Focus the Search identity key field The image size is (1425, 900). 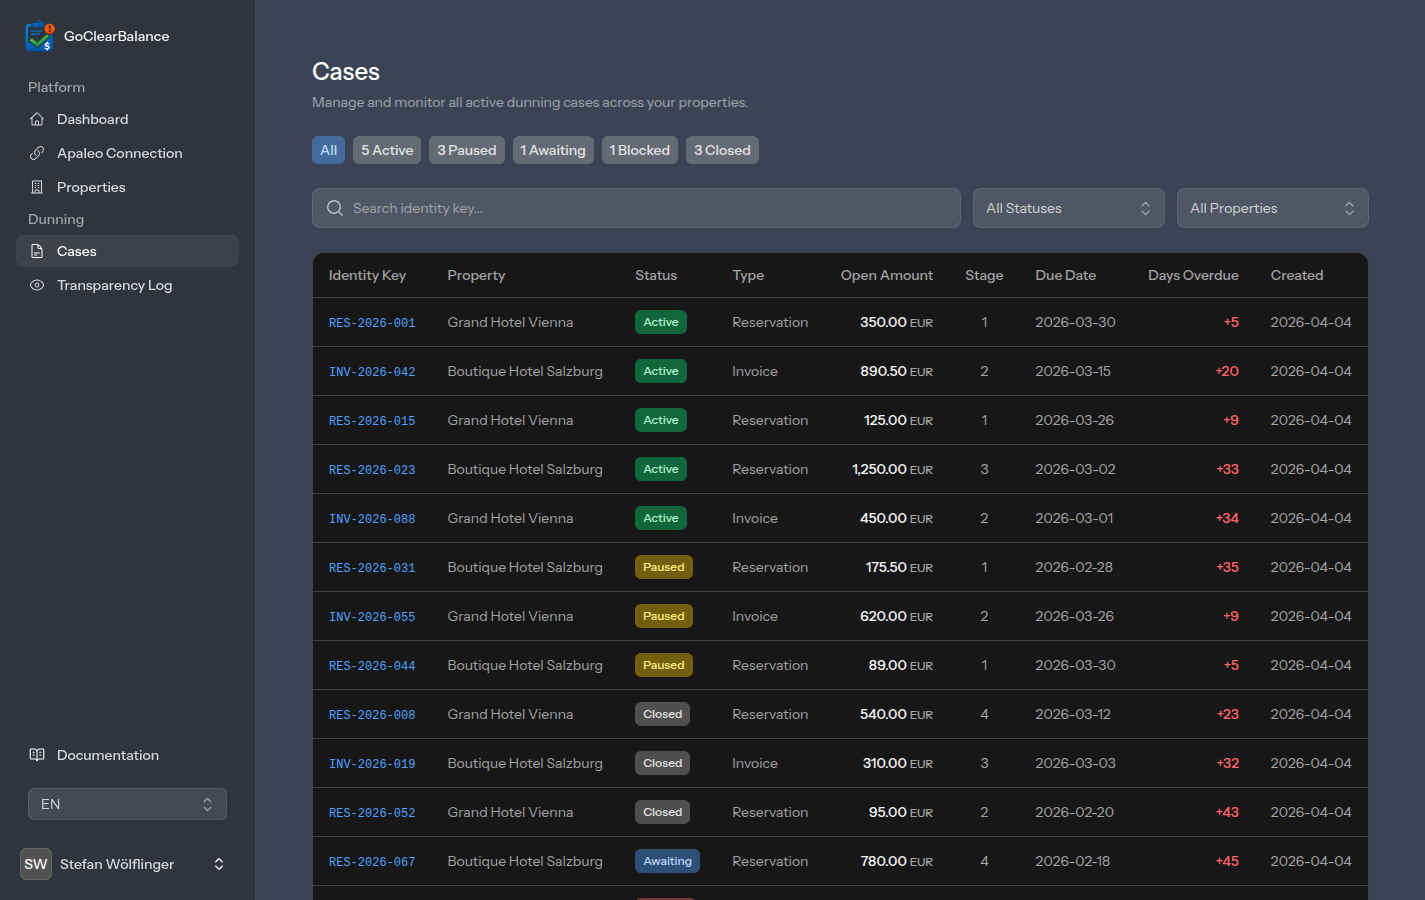[636, 208]
